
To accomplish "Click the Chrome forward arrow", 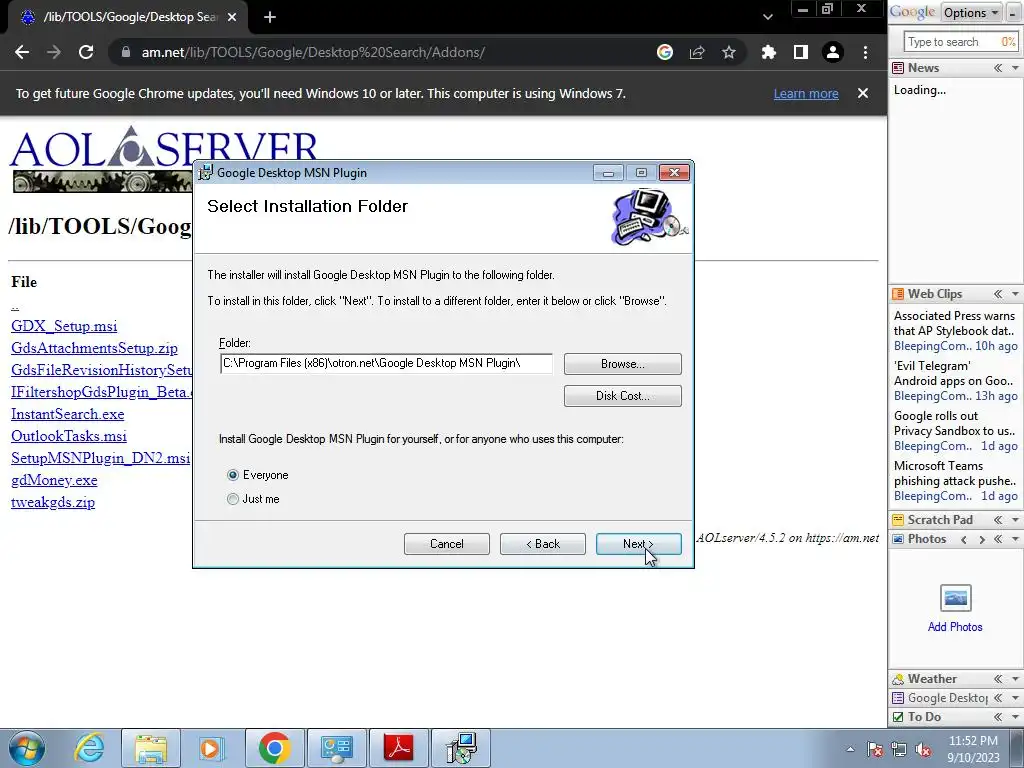I will (x=54, y=52).
